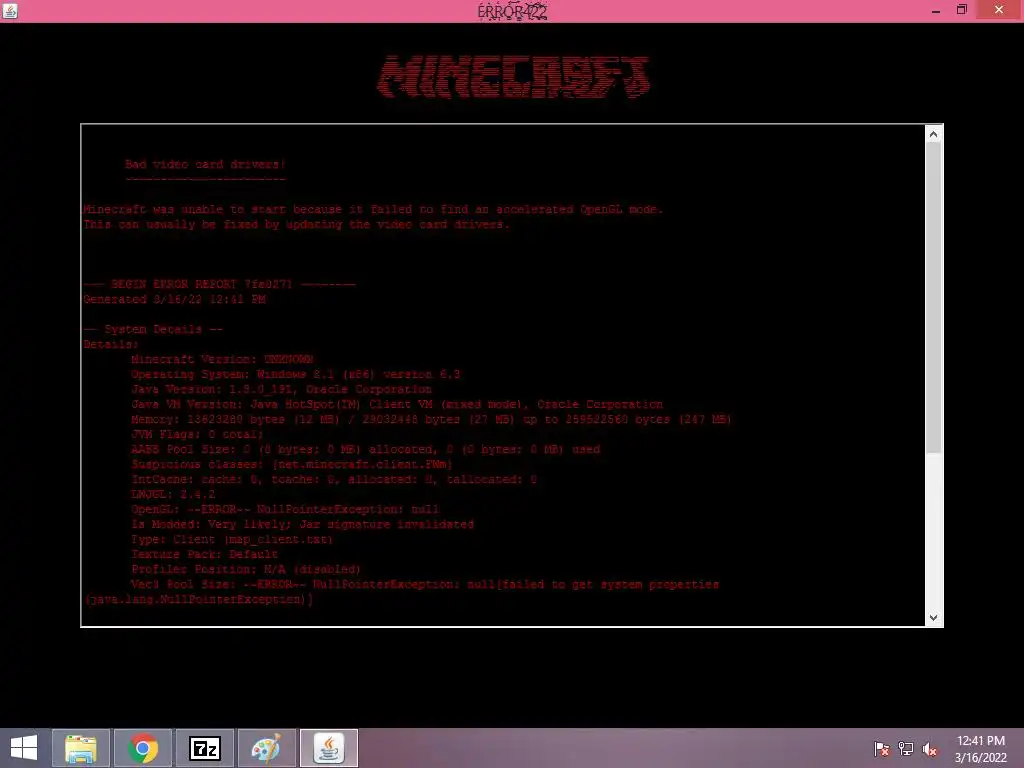Click the 'Minecraft Version: UNKNOWN' line
The width and height of the screenshot is (1024, 768).
click(x=222, y=359)
